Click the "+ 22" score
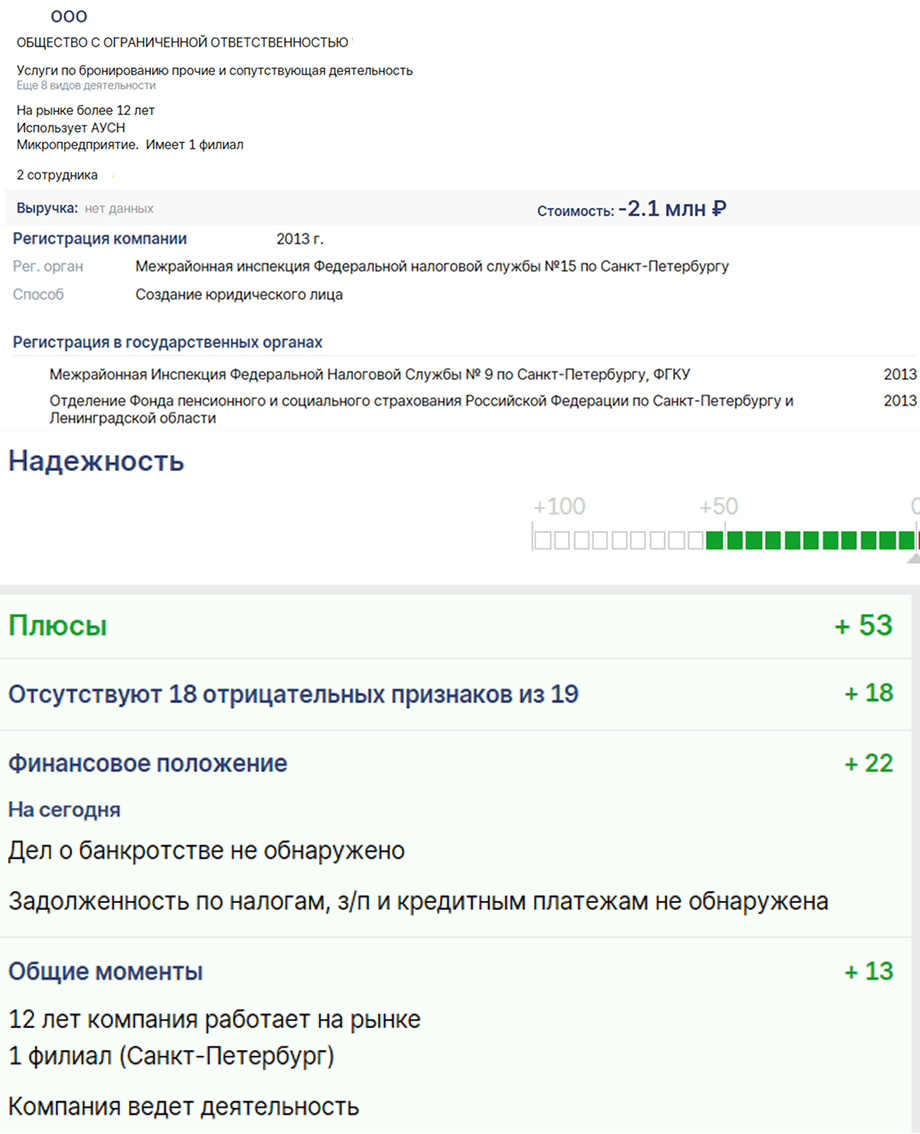This screenshot has width=920, height=1134. (x=869, y=764)
